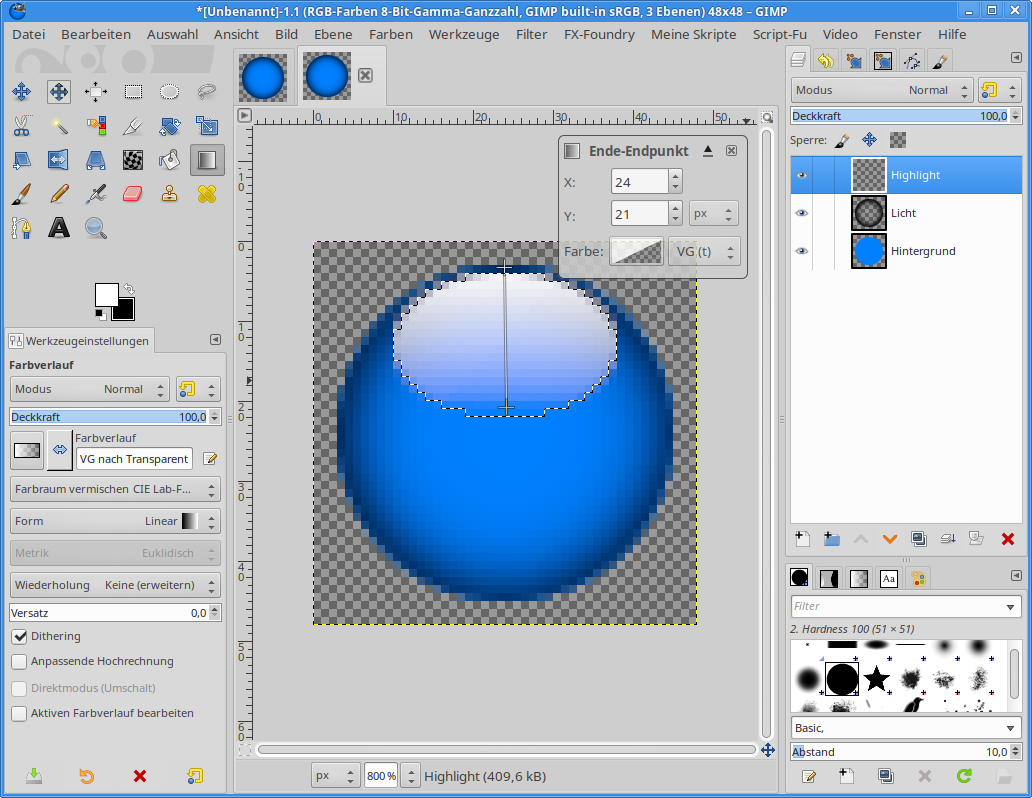Screen dimensions: 1032x798
Task: Open the Basic brush tag dropdown
Action: [x=906, y=728]
